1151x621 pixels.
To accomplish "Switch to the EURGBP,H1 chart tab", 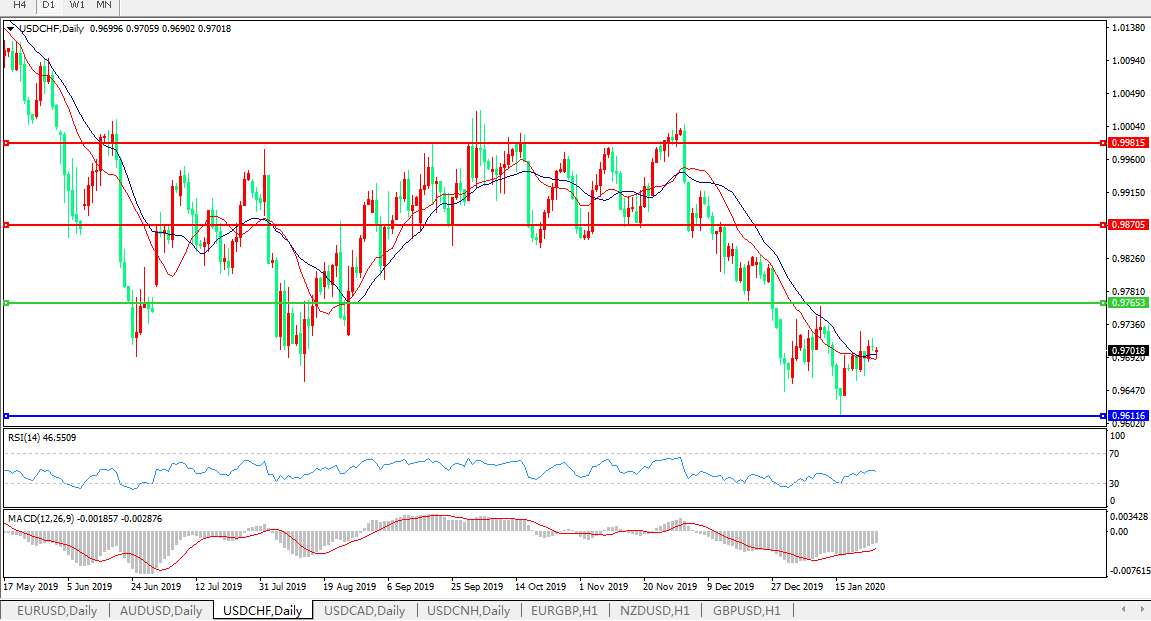I will point(564,610).
